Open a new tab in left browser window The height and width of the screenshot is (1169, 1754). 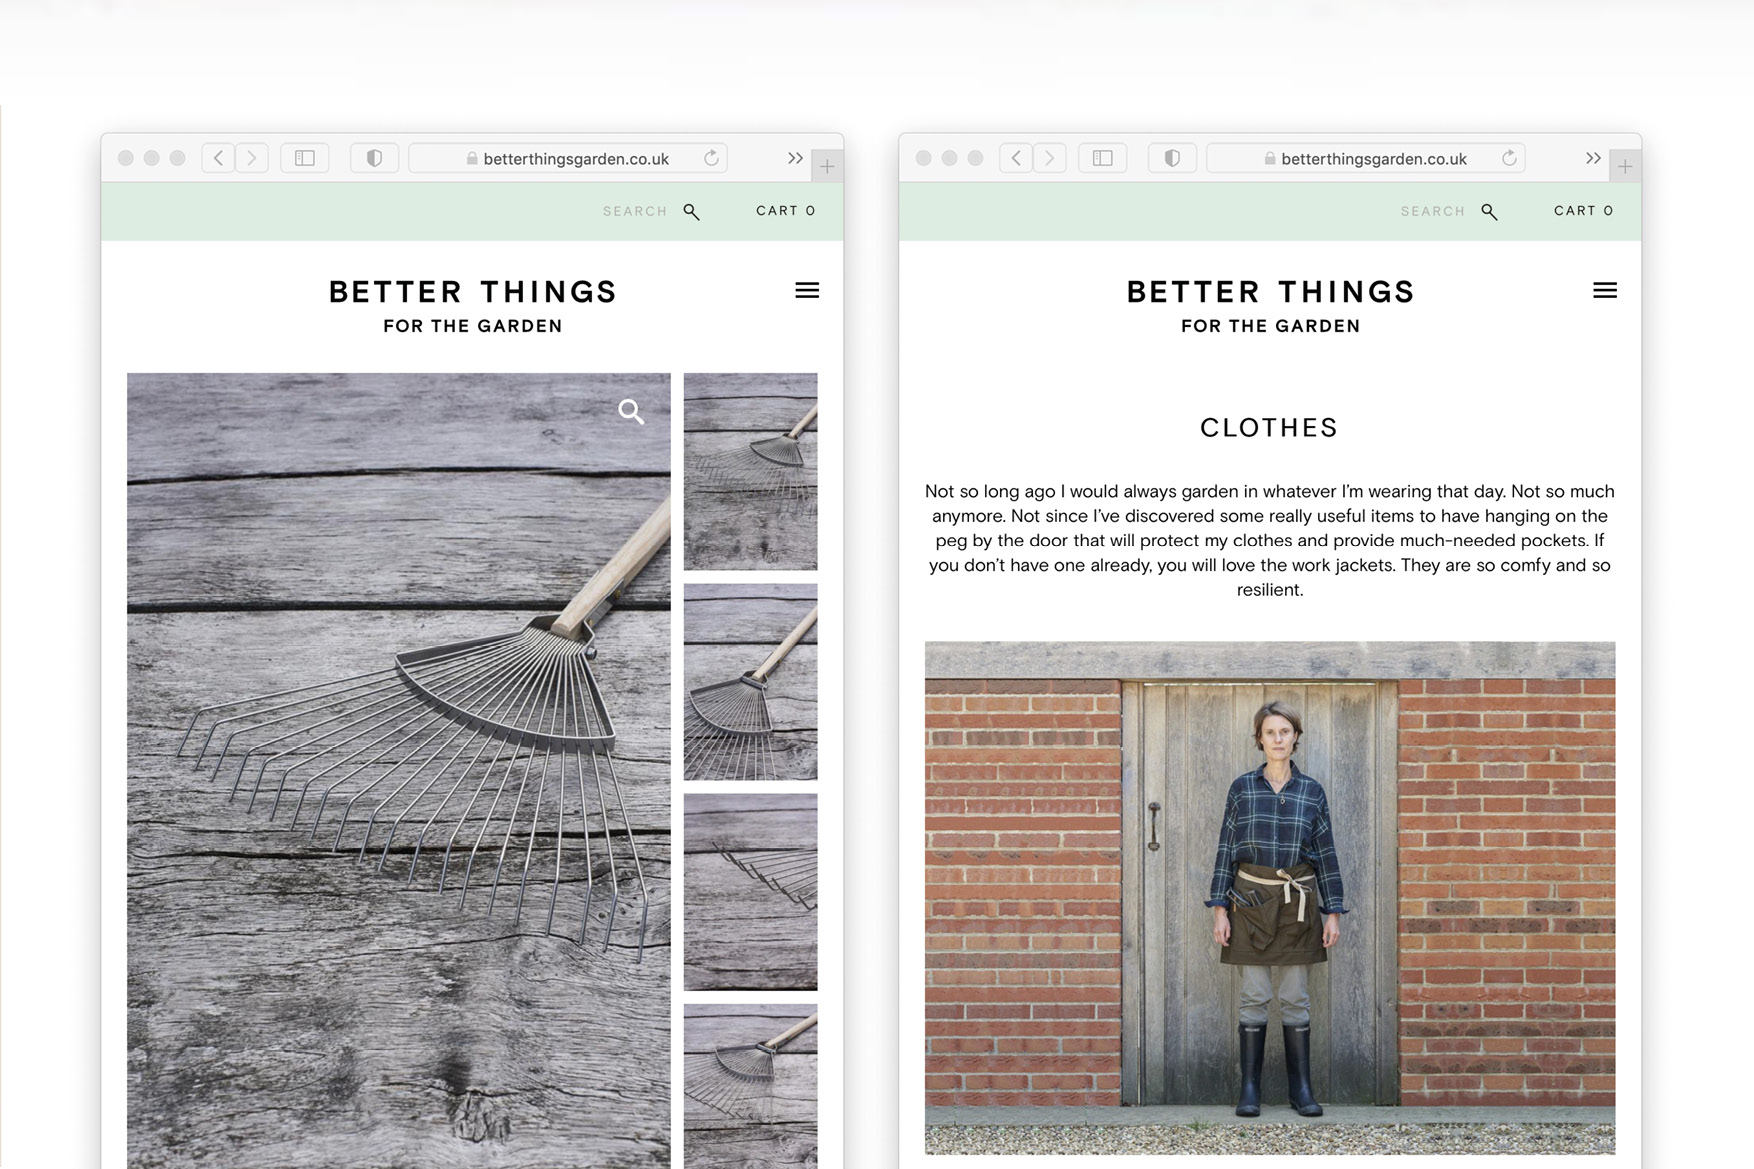pyautogui.click(x=827, y=166)
